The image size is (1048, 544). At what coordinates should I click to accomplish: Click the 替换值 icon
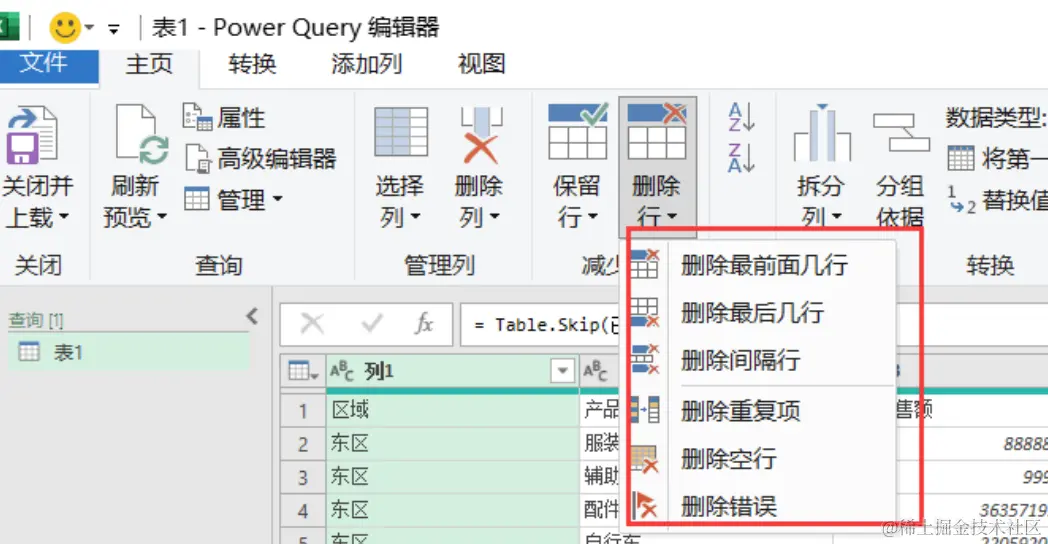coord(961,200)
